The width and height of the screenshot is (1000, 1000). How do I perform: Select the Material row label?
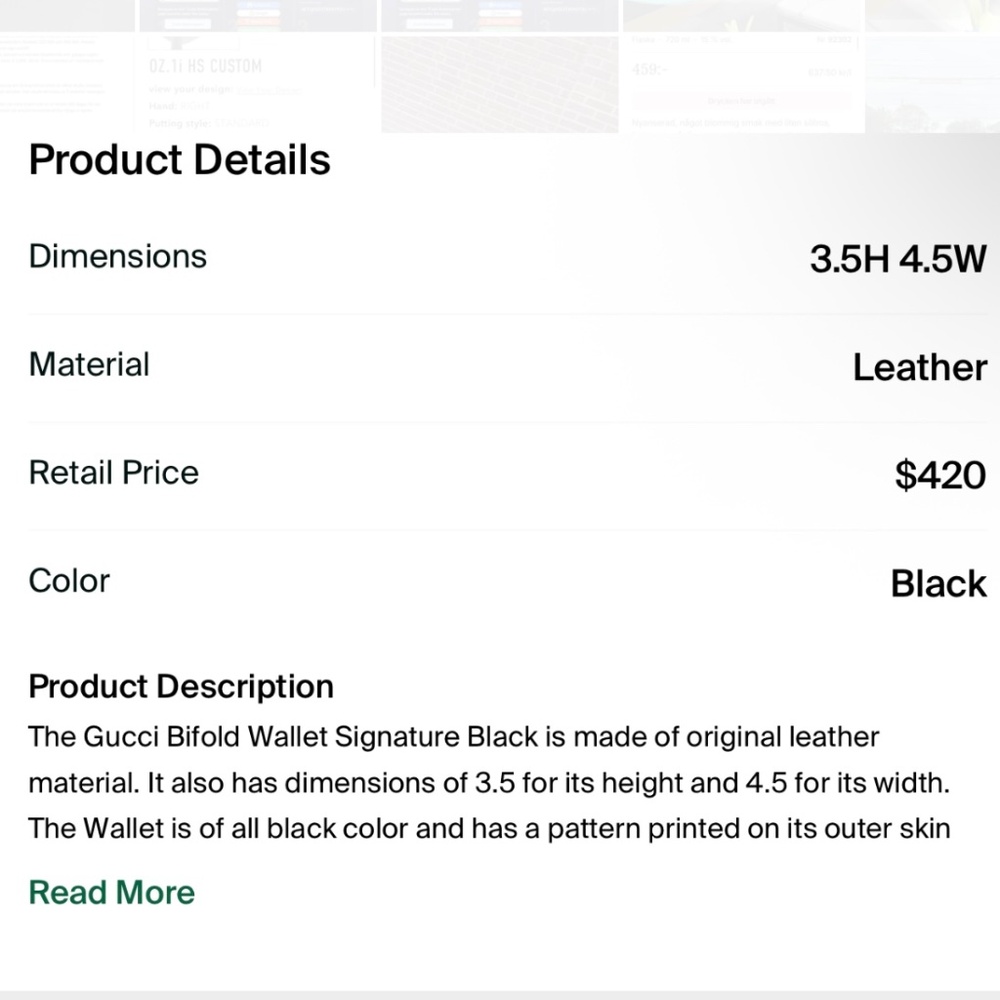(x=89, y=364)
